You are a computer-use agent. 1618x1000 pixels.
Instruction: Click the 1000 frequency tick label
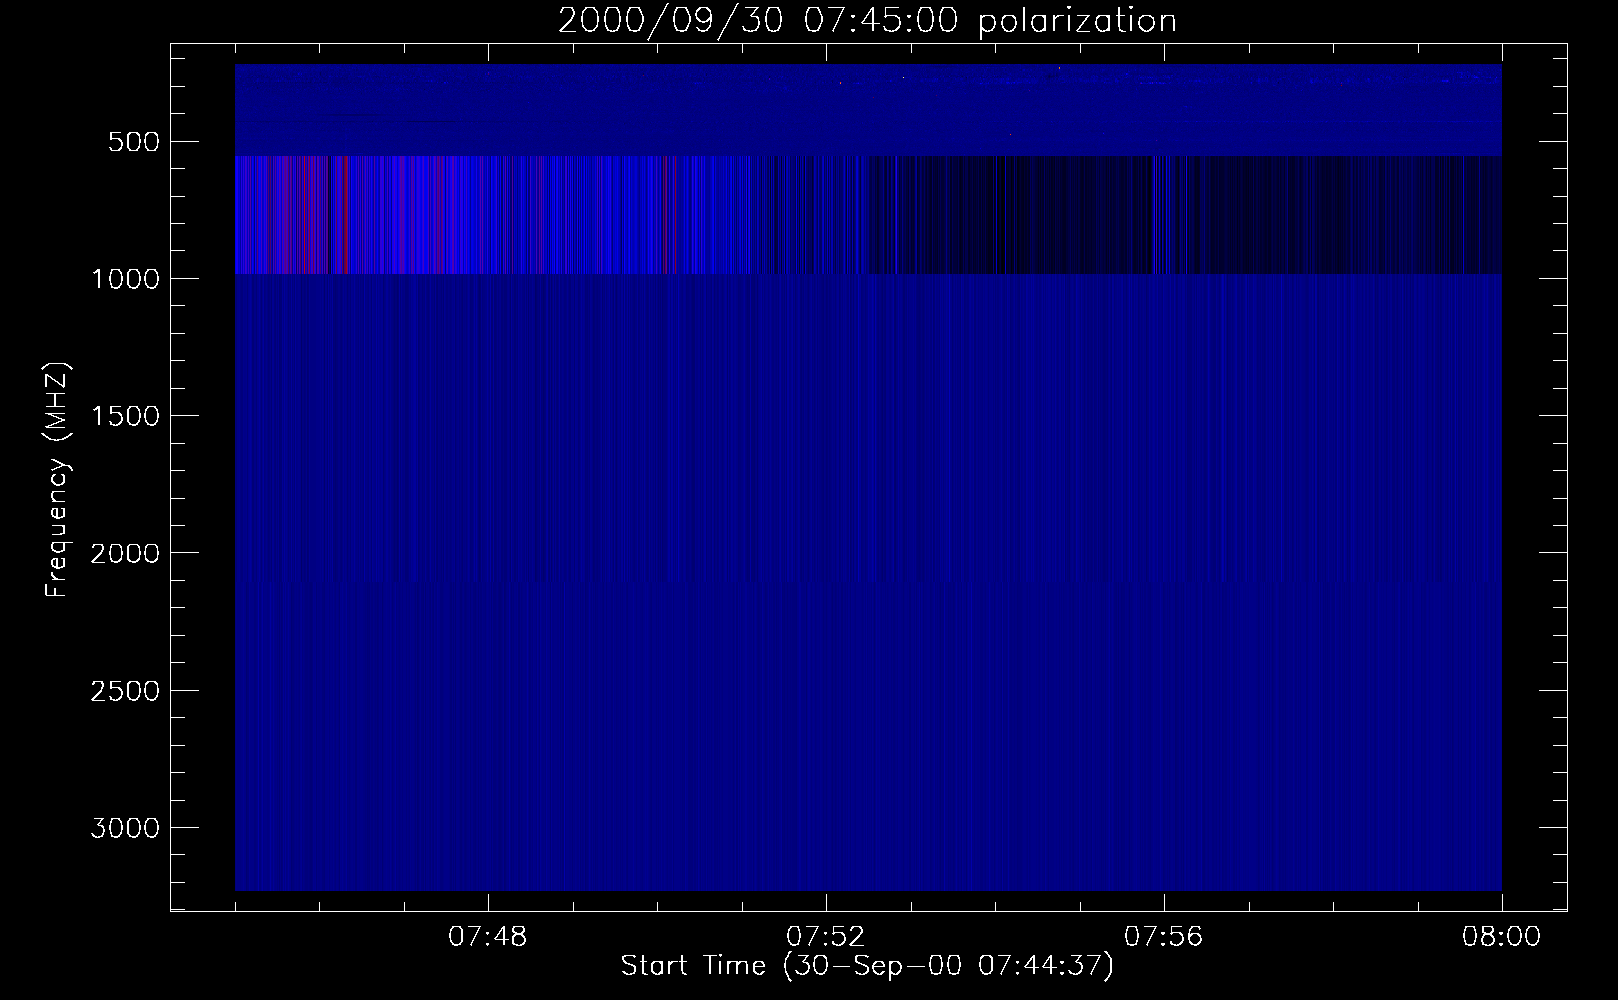tap(125, 279)
